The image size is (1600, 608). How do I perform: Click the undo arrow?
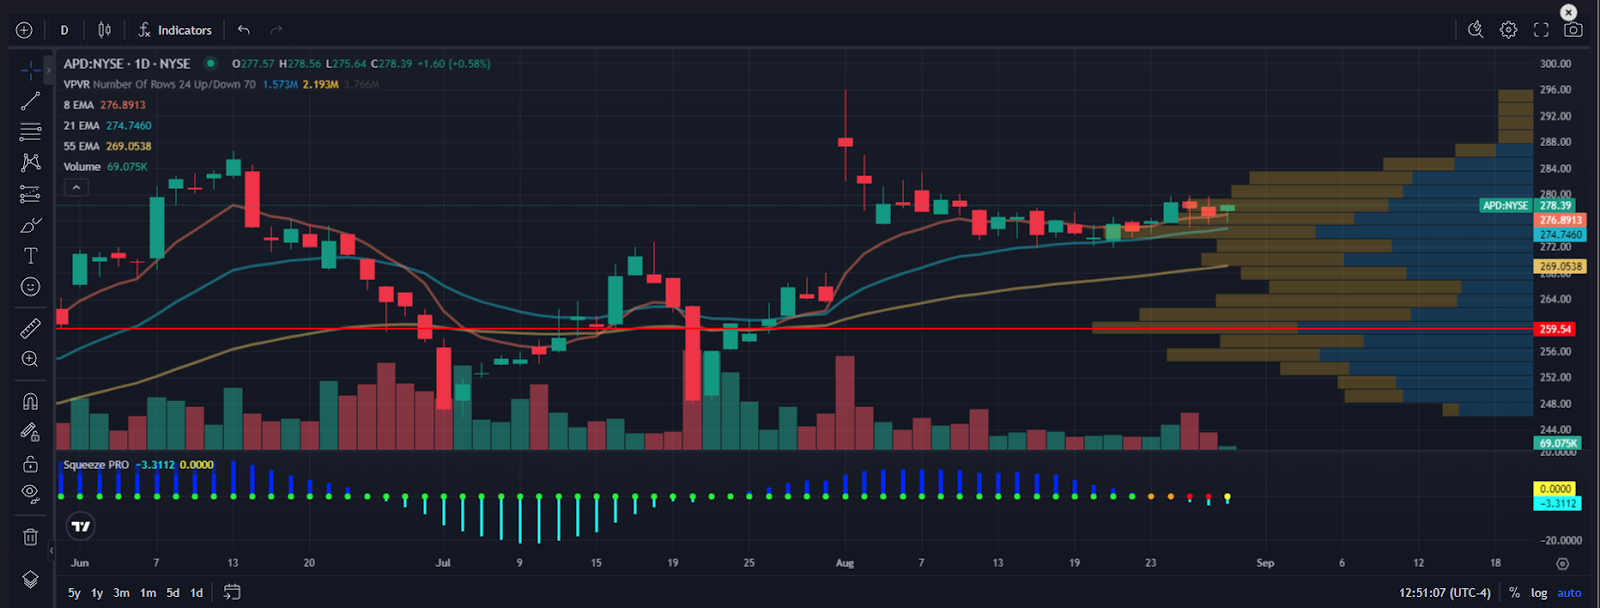[244, 30]
